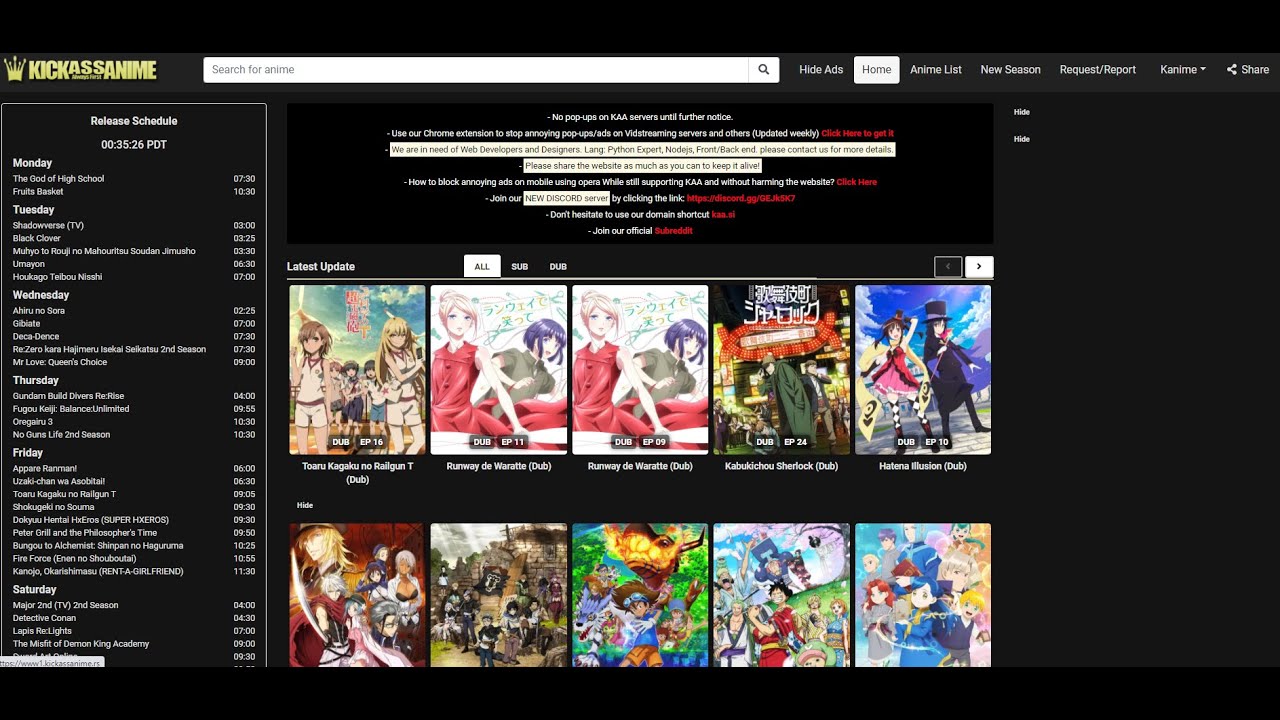The image size is (1280, 720).
Task: Click 'Click Here to get it' extension link
Action: coord(857,133)
